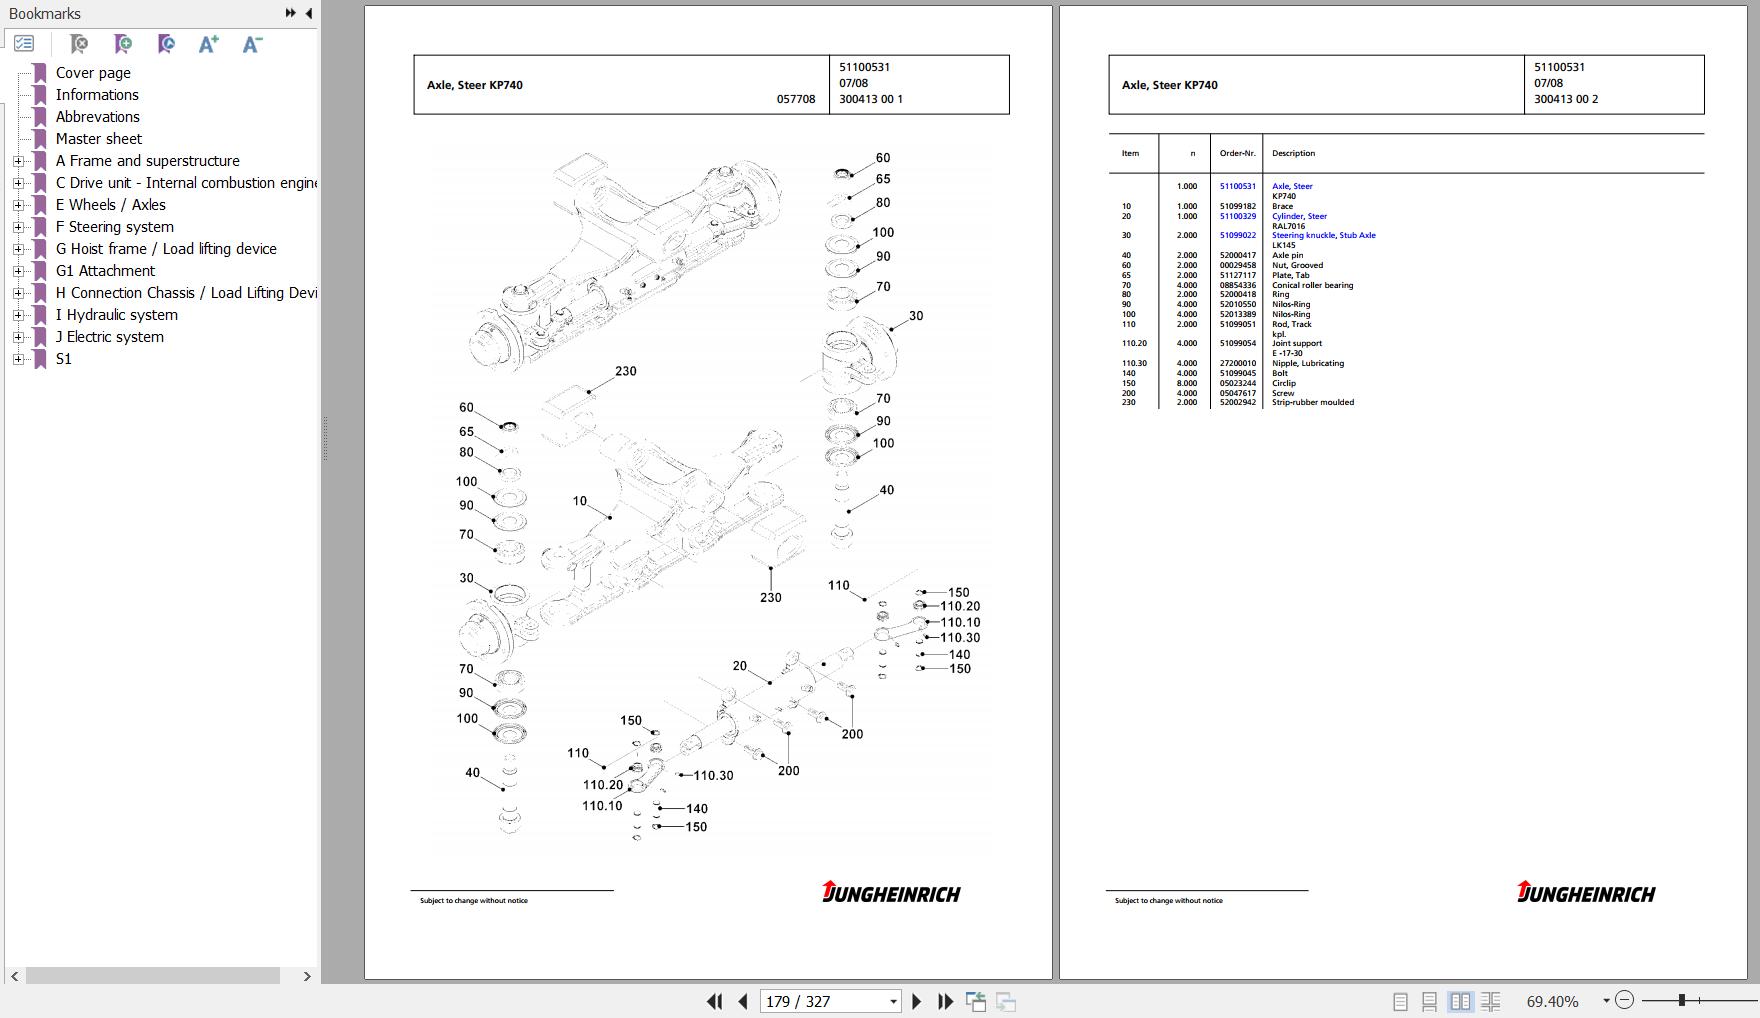1760x1018 pixels.
Task: Click the bookmarks horizontal scrollbar thumb
Action: [153, 976]
